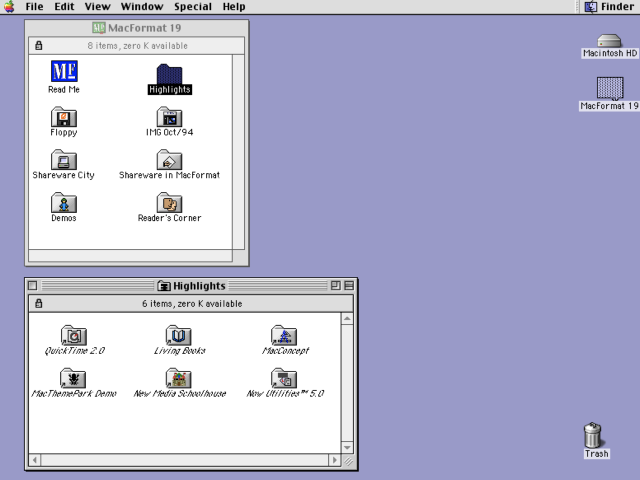Click the 'Read Me' file label

pyautogui.click(x=64, y=89)
